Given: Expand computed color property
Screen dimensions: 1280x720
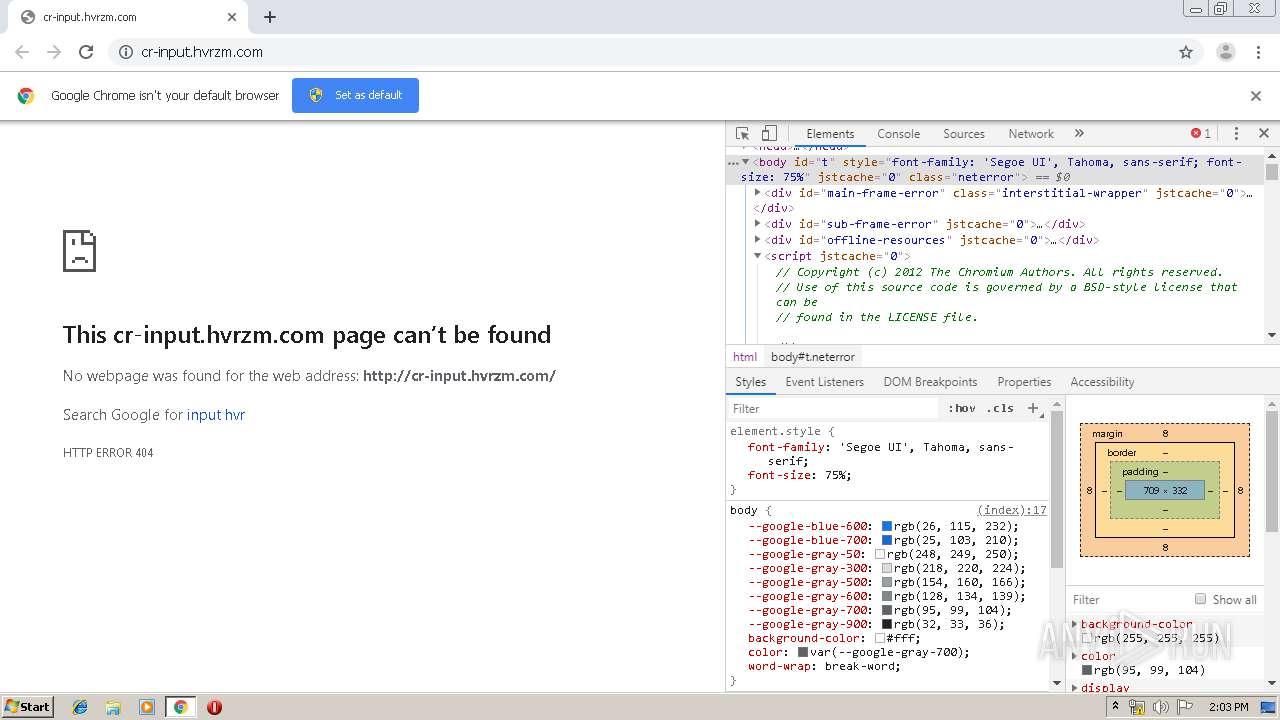Looking at the screenshot, I should 1075,656.
